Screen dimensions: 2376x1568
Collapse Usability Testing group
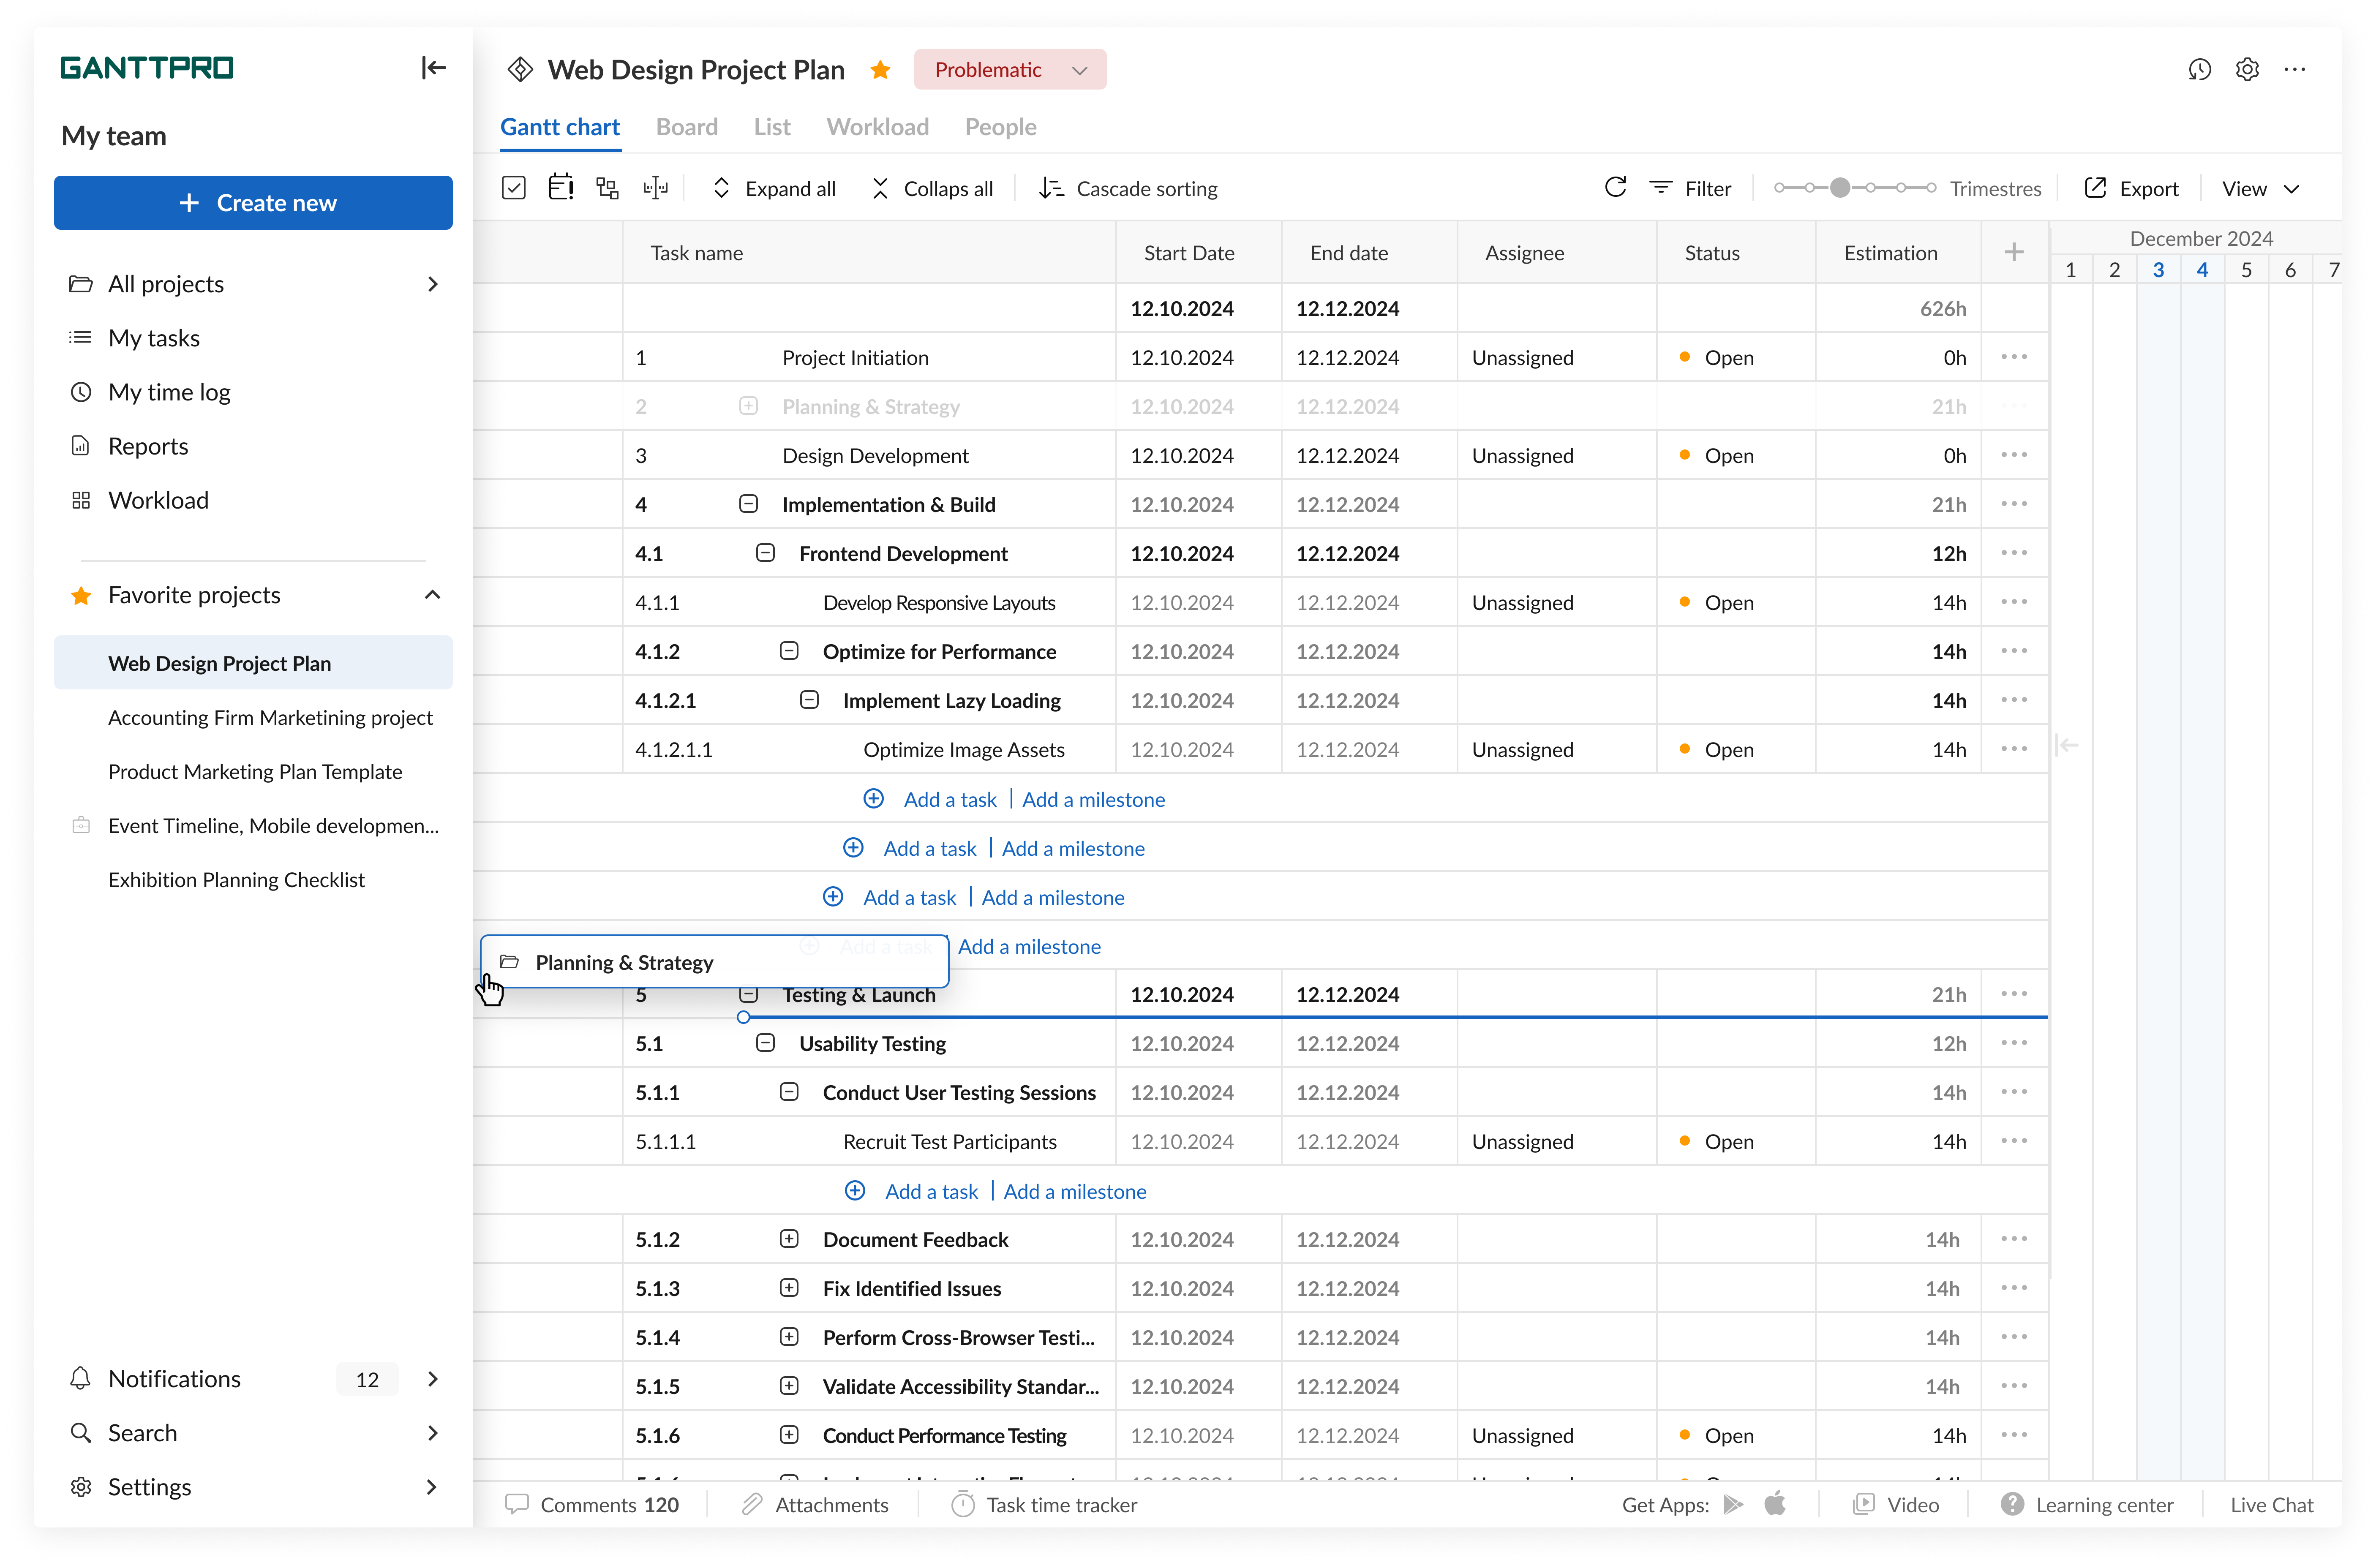click(765, 1043)
